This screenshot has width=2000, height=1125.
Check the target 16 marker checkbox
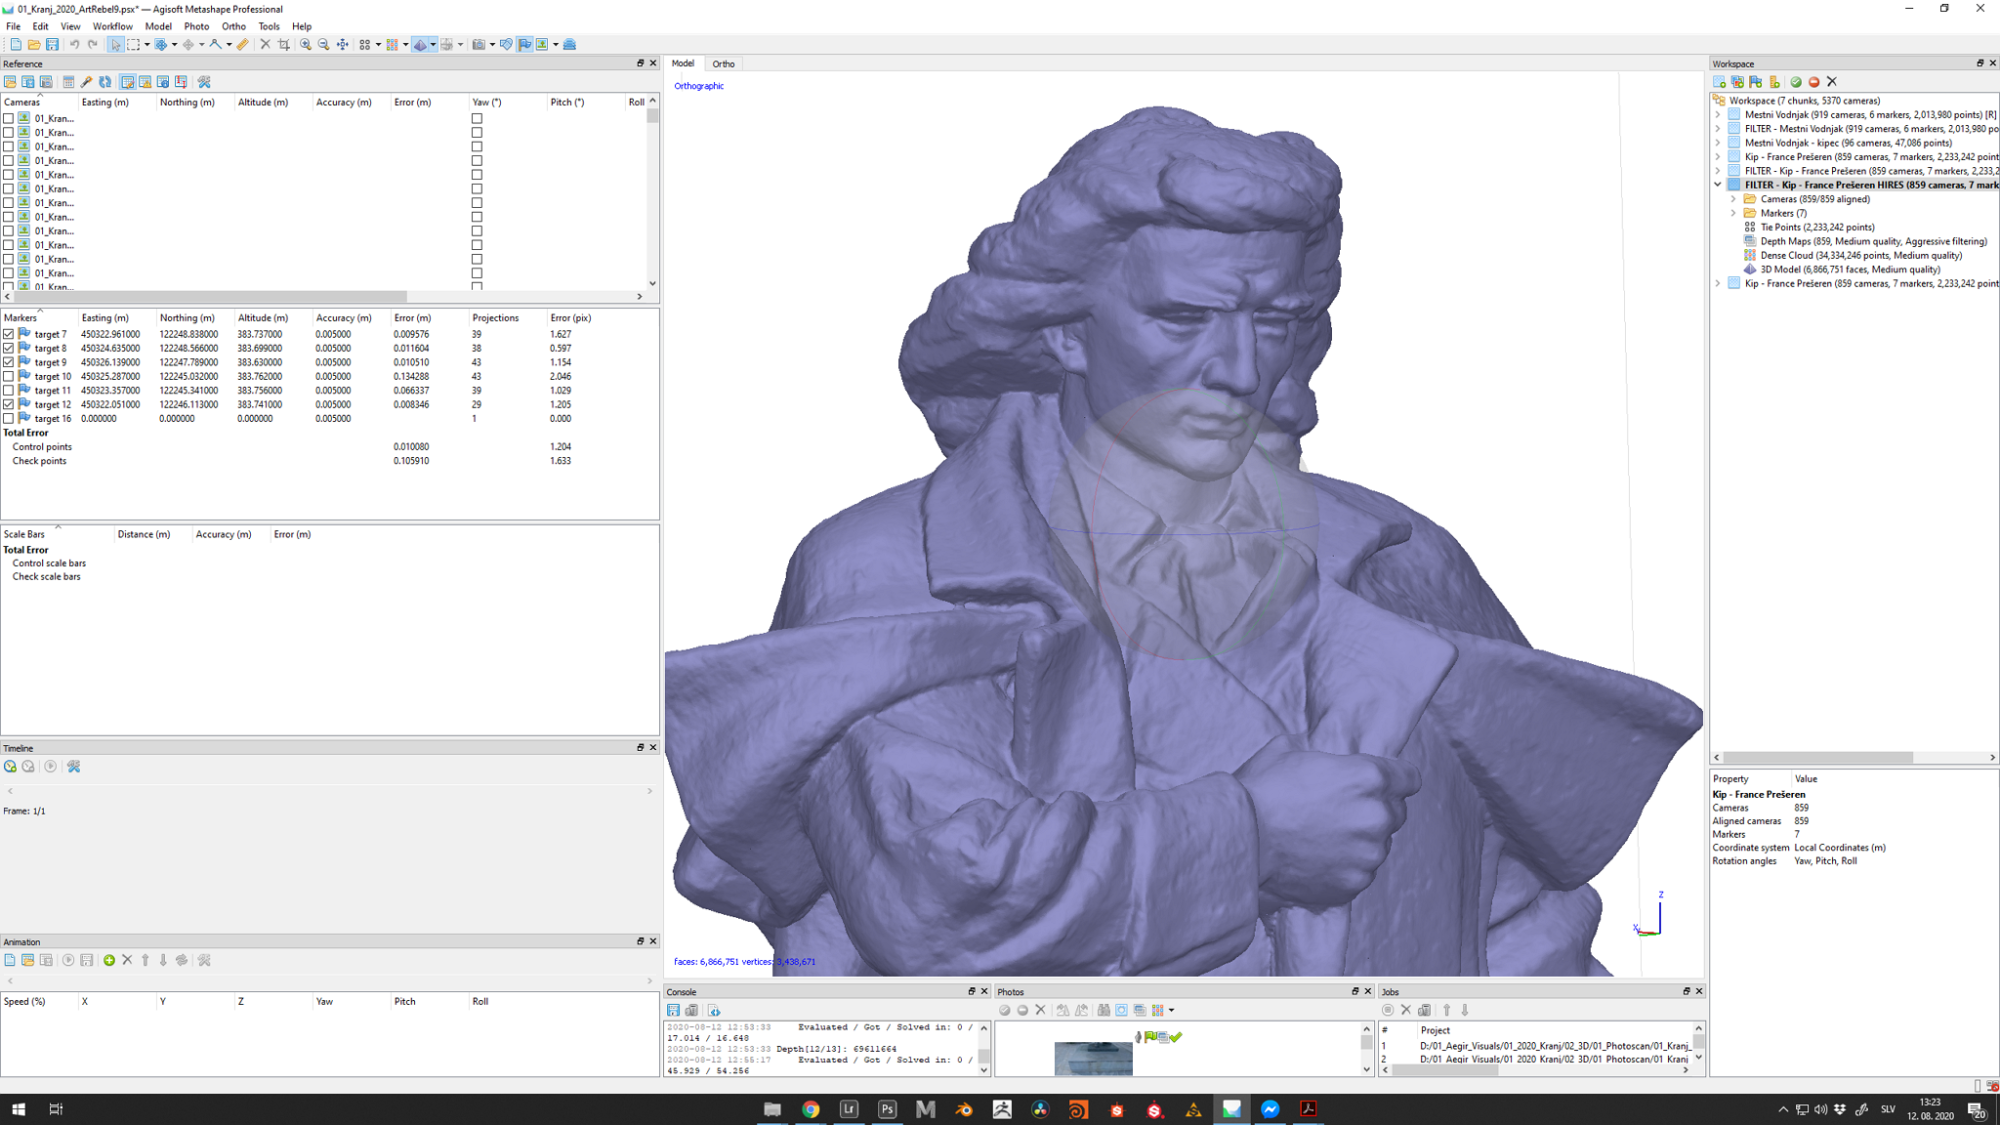9,418
